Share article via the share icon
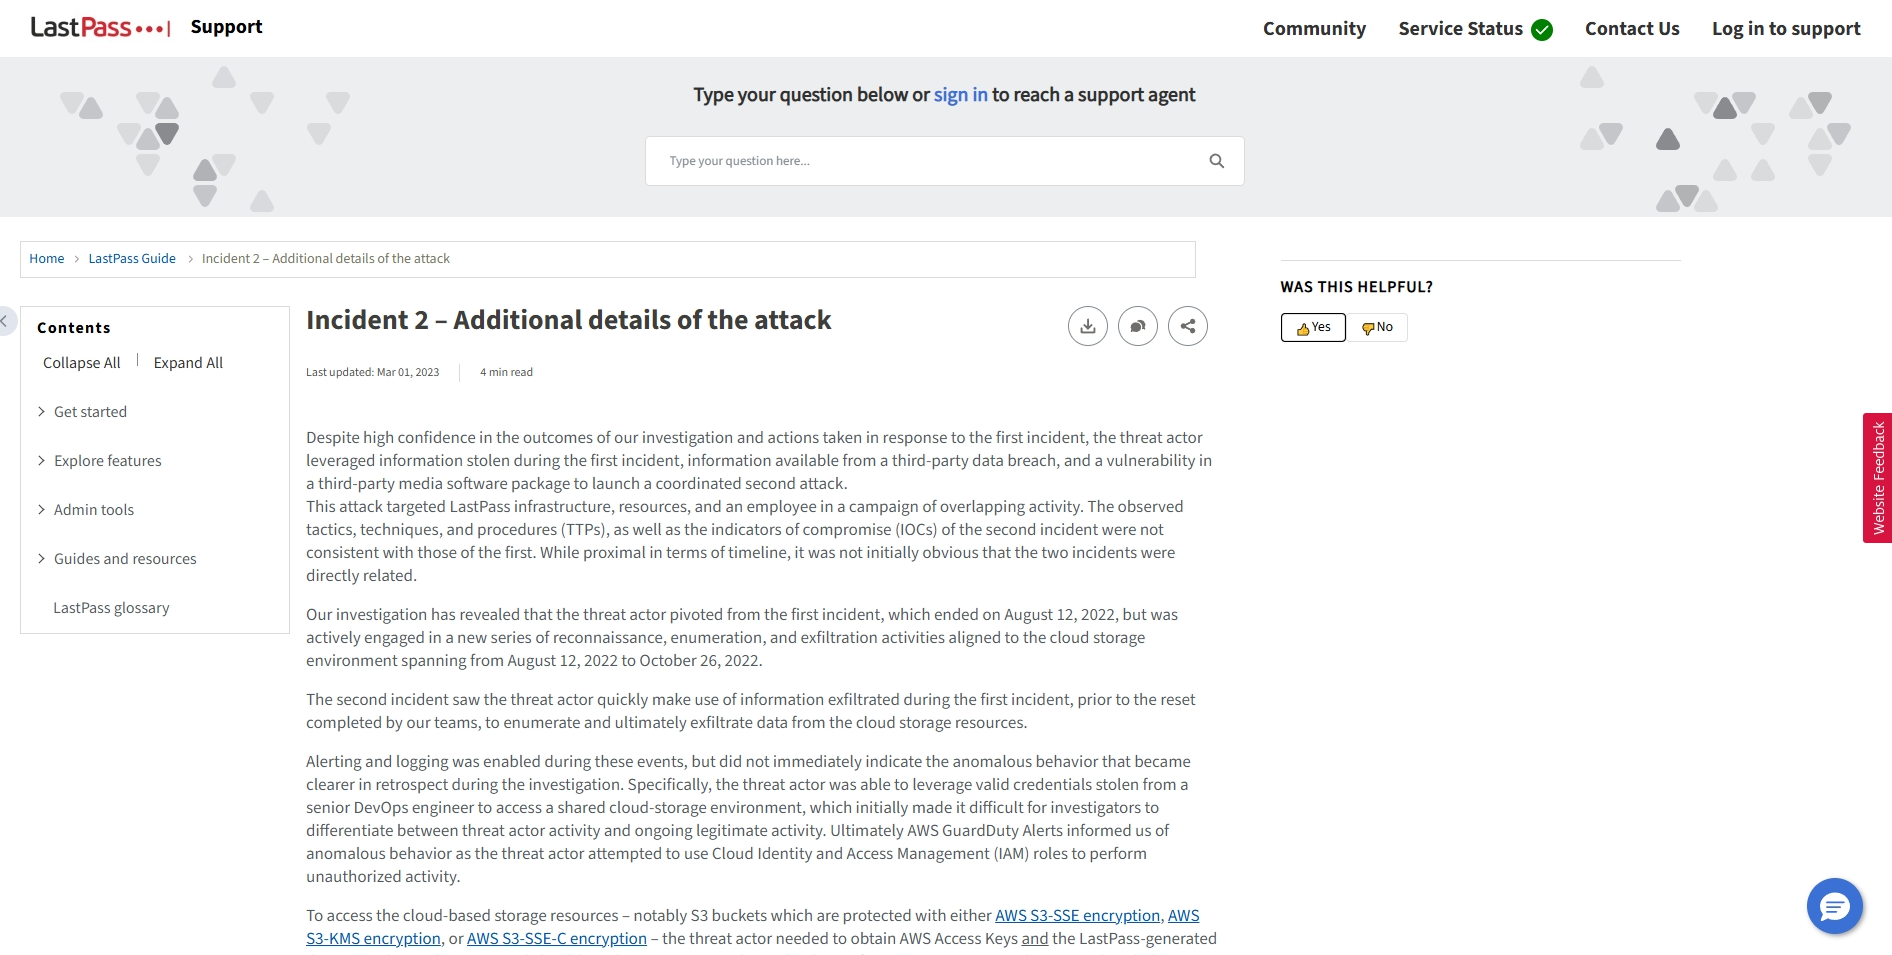 (1188, 326)
